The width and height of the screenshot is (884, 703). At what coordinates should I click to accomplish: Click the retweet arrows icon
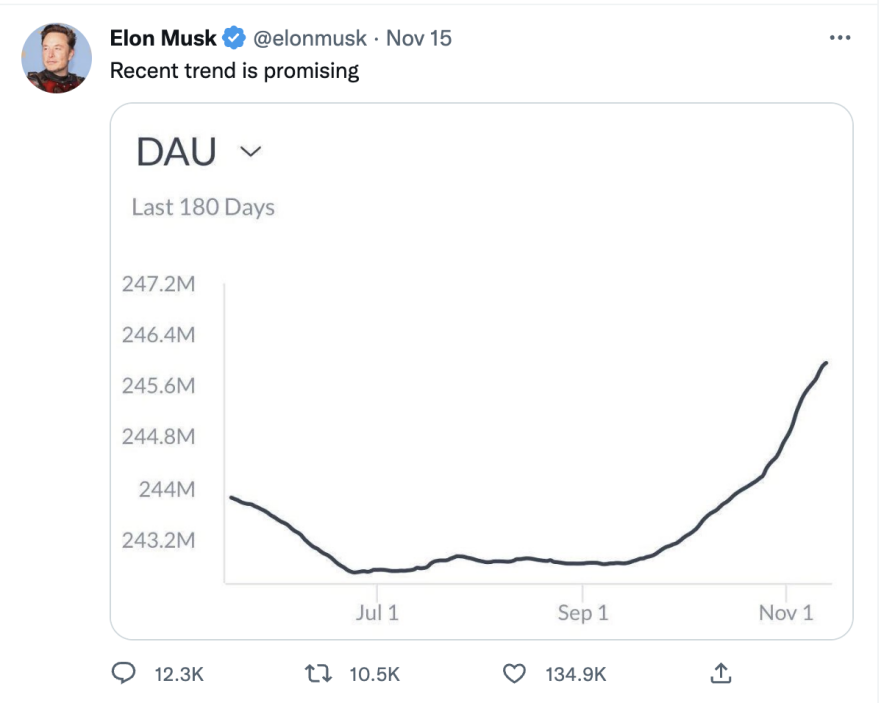(x=320, y=675)
